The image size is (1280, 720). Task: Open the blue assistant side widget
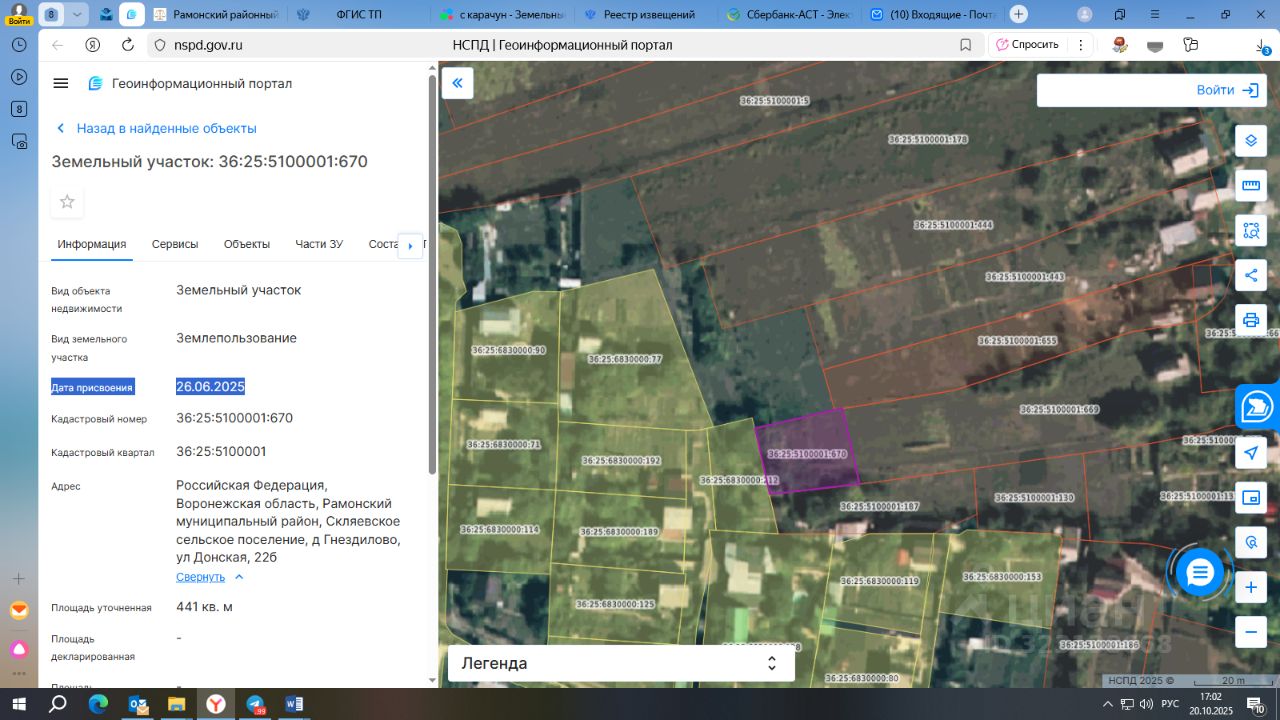click(x=1257, y=407)
